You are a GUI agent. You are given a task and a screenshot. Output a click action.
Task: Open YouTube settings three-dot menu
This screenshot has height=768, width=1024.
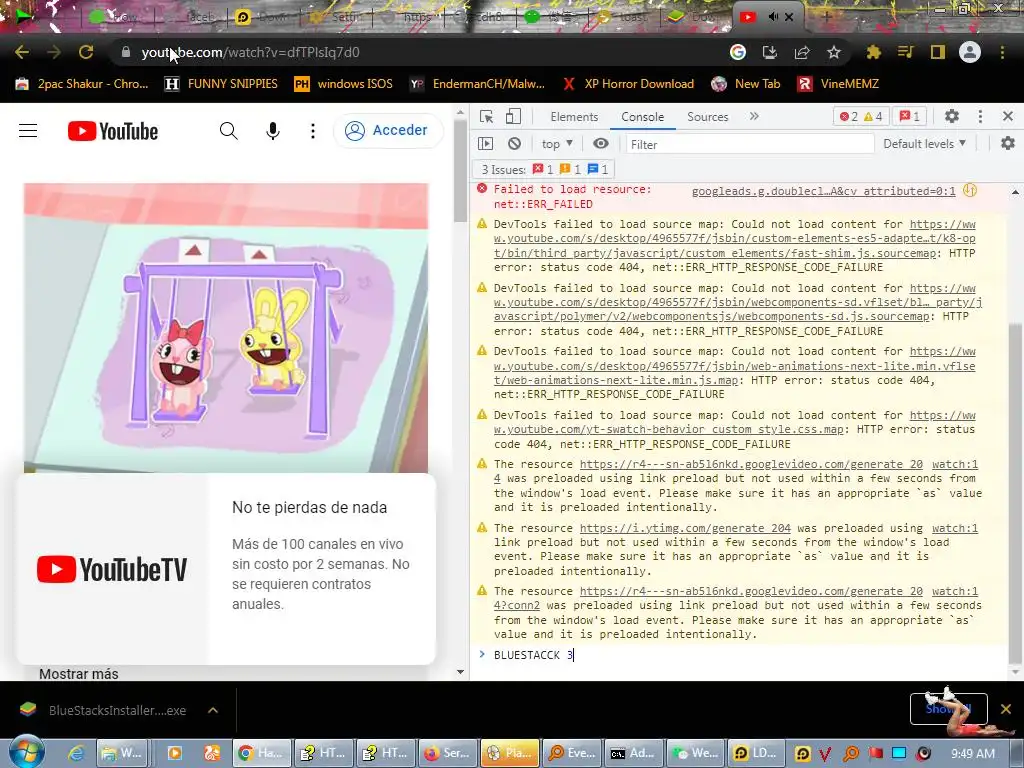point(313,131)
